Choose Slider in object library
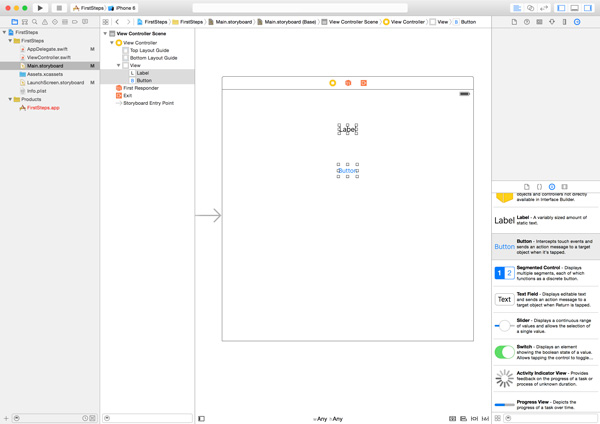Screen dimensions: 600x424 [x=545, y=326]
